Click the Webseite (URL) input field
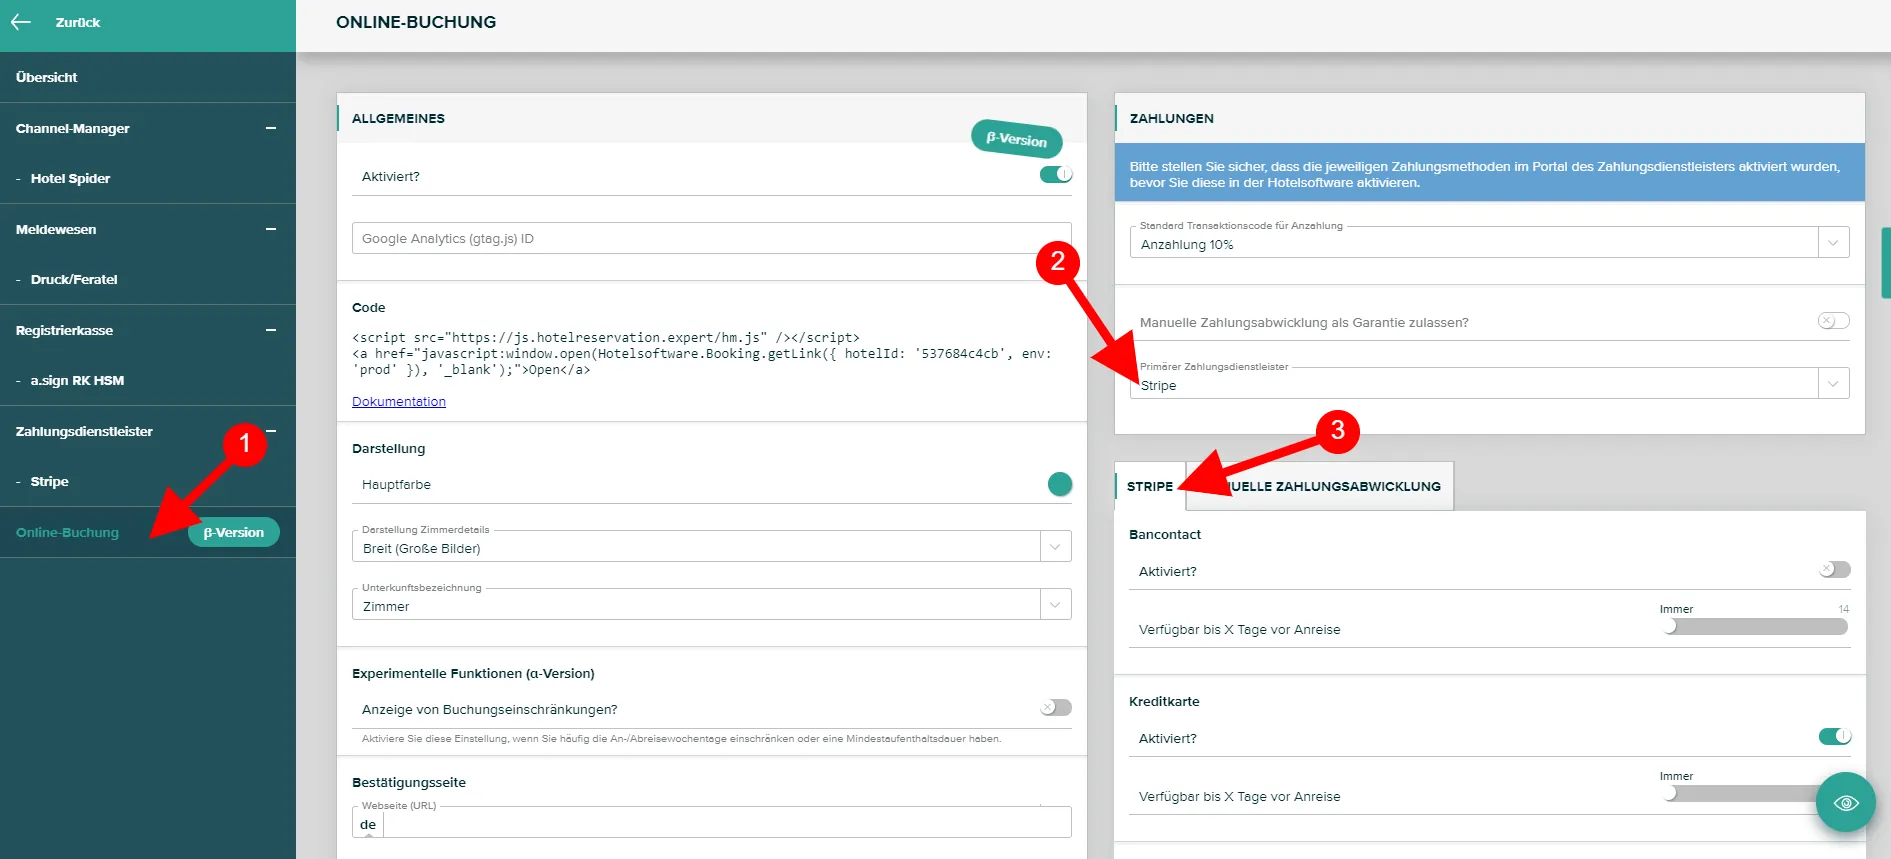This screenshot has height=859, width=1891. point(727,824)
